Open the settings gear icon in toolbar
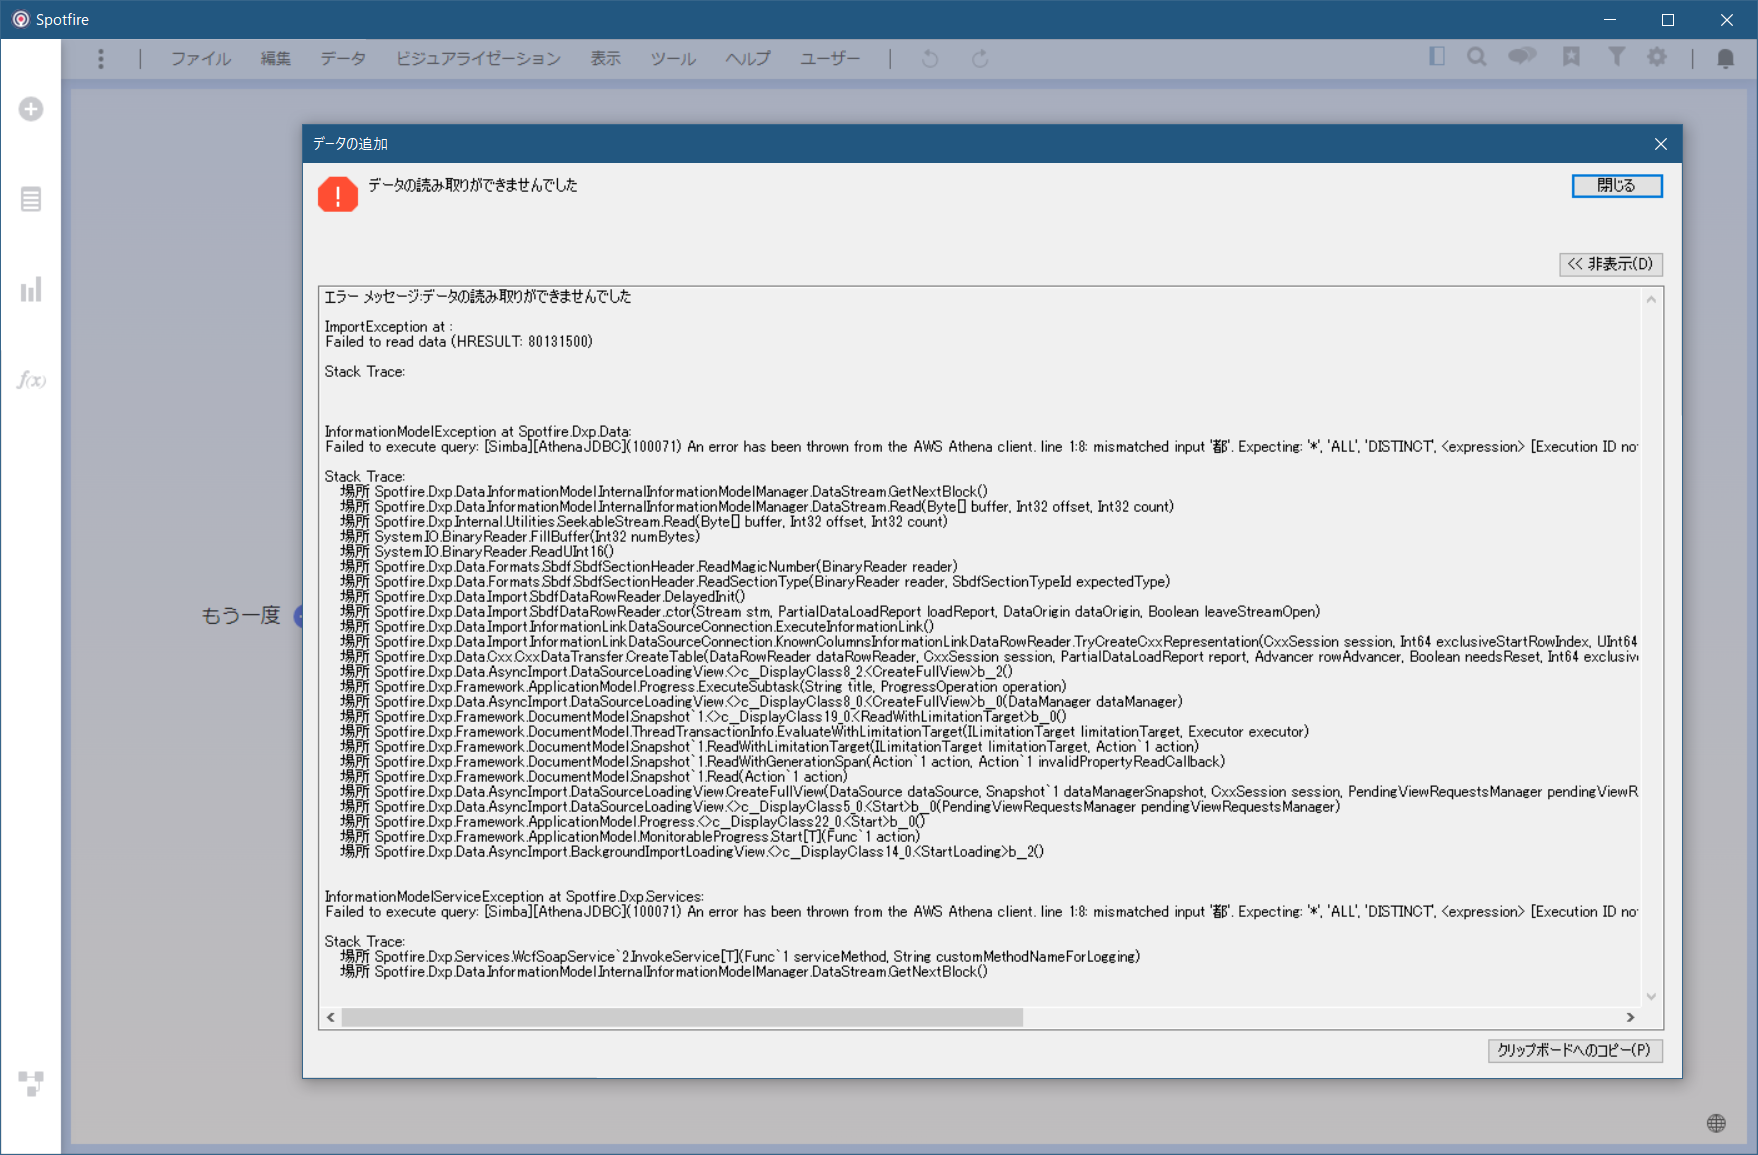This screenshot has width=1758, height=1155. coord(1657,57)
